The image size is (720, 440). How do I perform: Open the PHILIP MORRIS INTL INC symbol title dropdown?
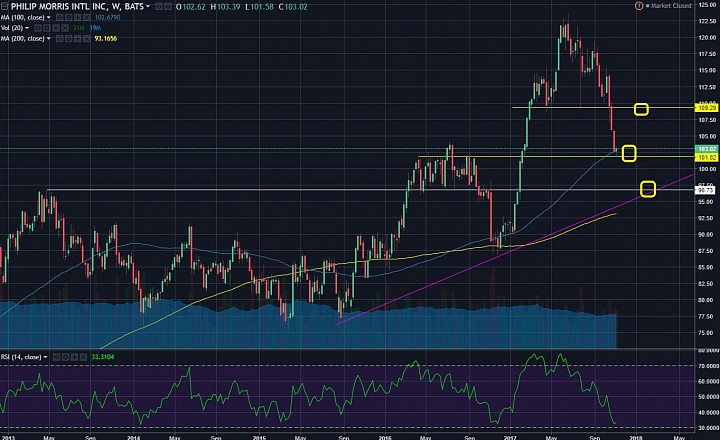[148, 6]
